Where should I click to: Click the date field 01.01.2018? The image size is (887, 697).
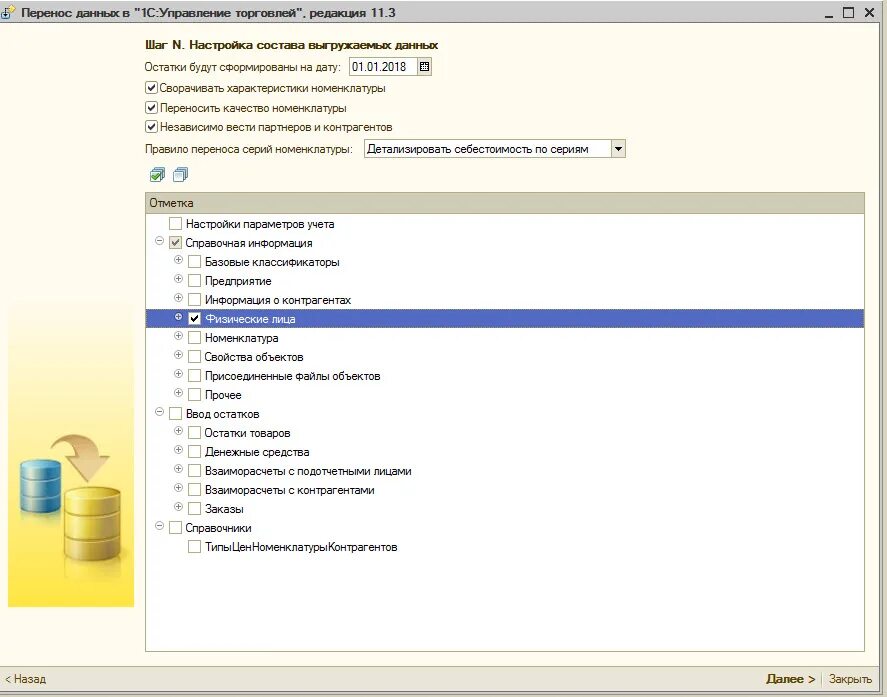(x=382, y=67)
